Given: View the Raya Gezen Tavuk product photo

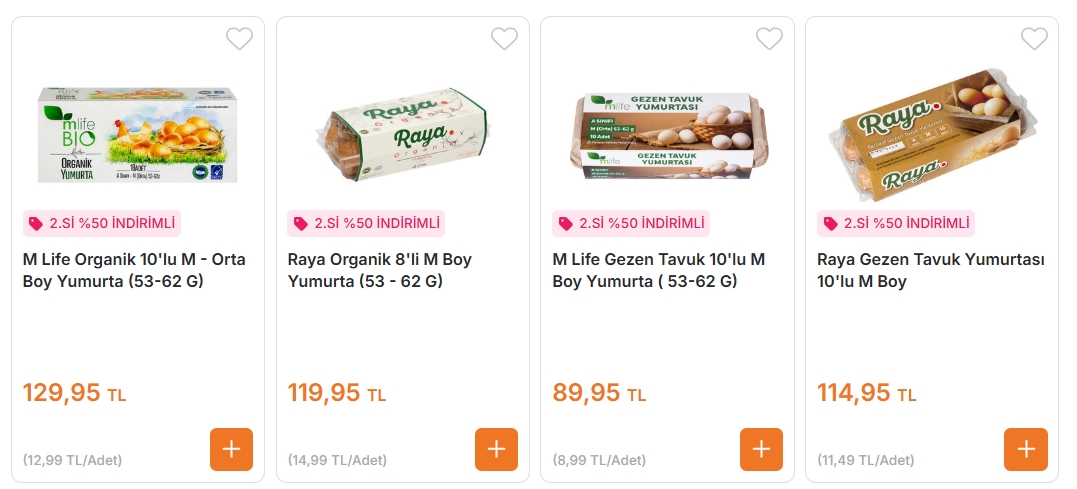Looking at the screenshot, I should 931,135.
